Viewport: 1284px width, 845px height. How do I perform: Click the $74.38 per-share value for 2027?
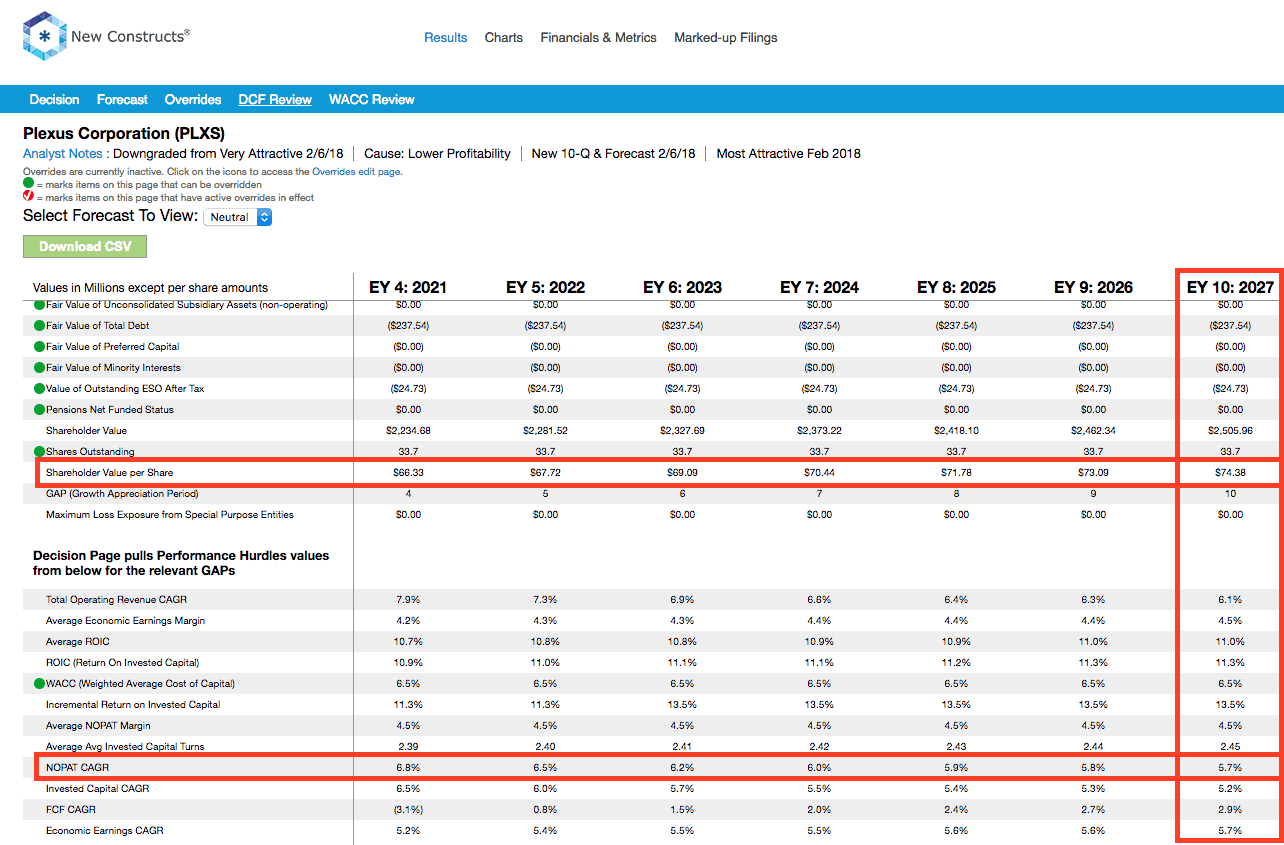pos(1230,472)
